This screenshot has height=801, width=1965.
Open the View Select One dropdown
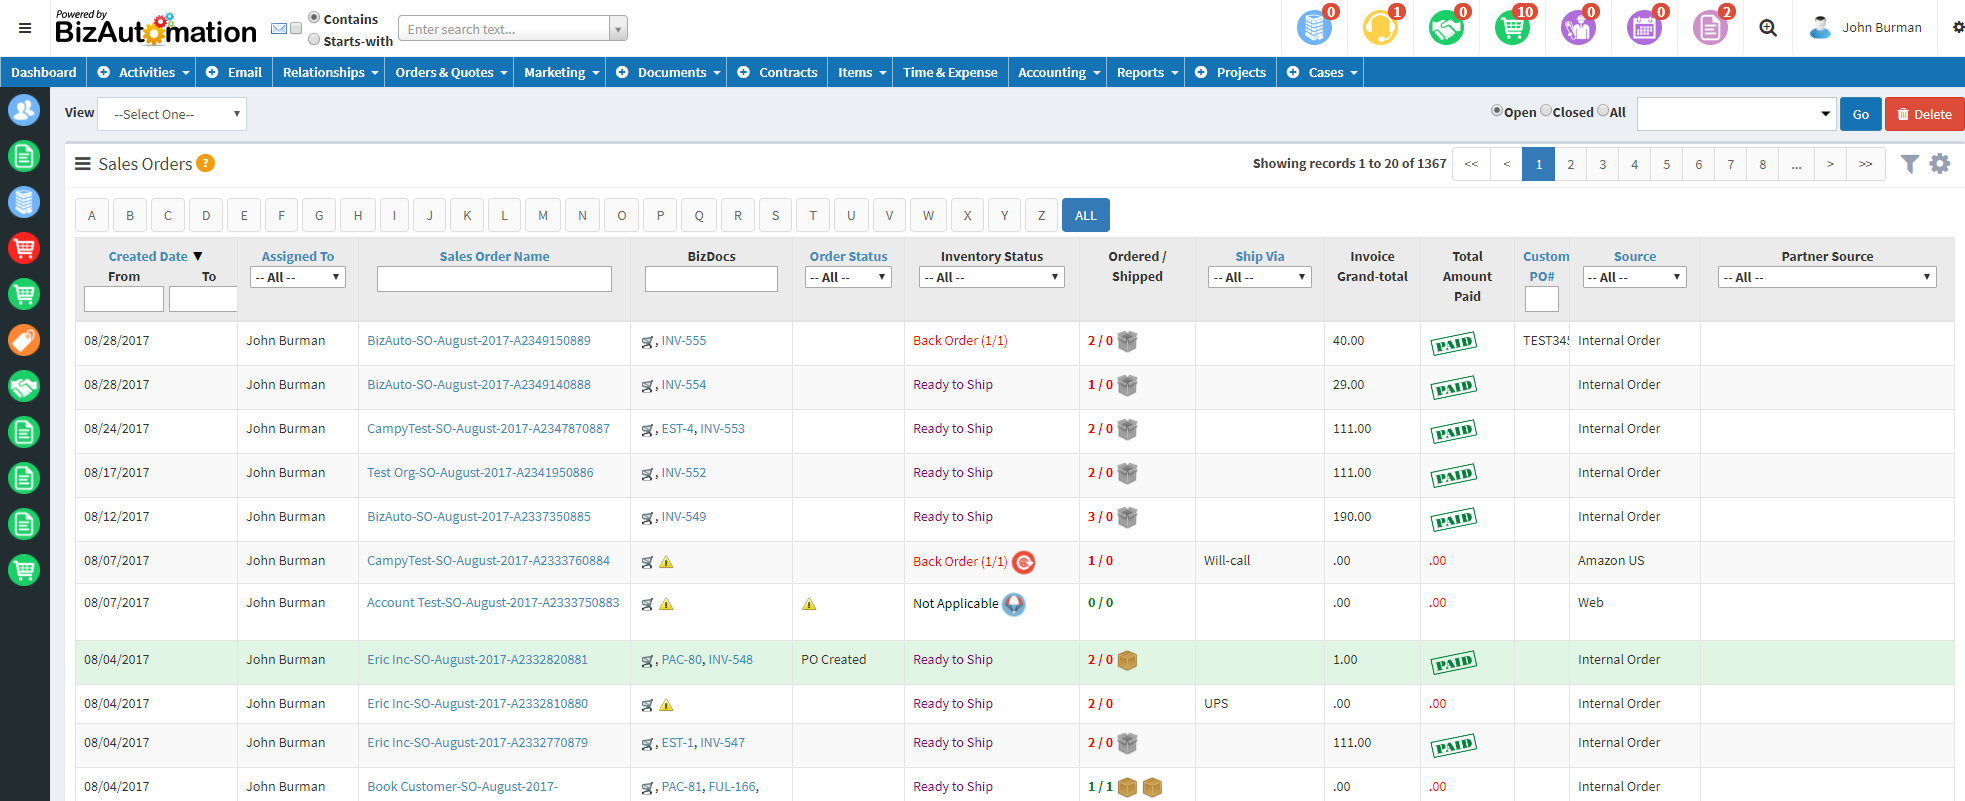point(172,114)
